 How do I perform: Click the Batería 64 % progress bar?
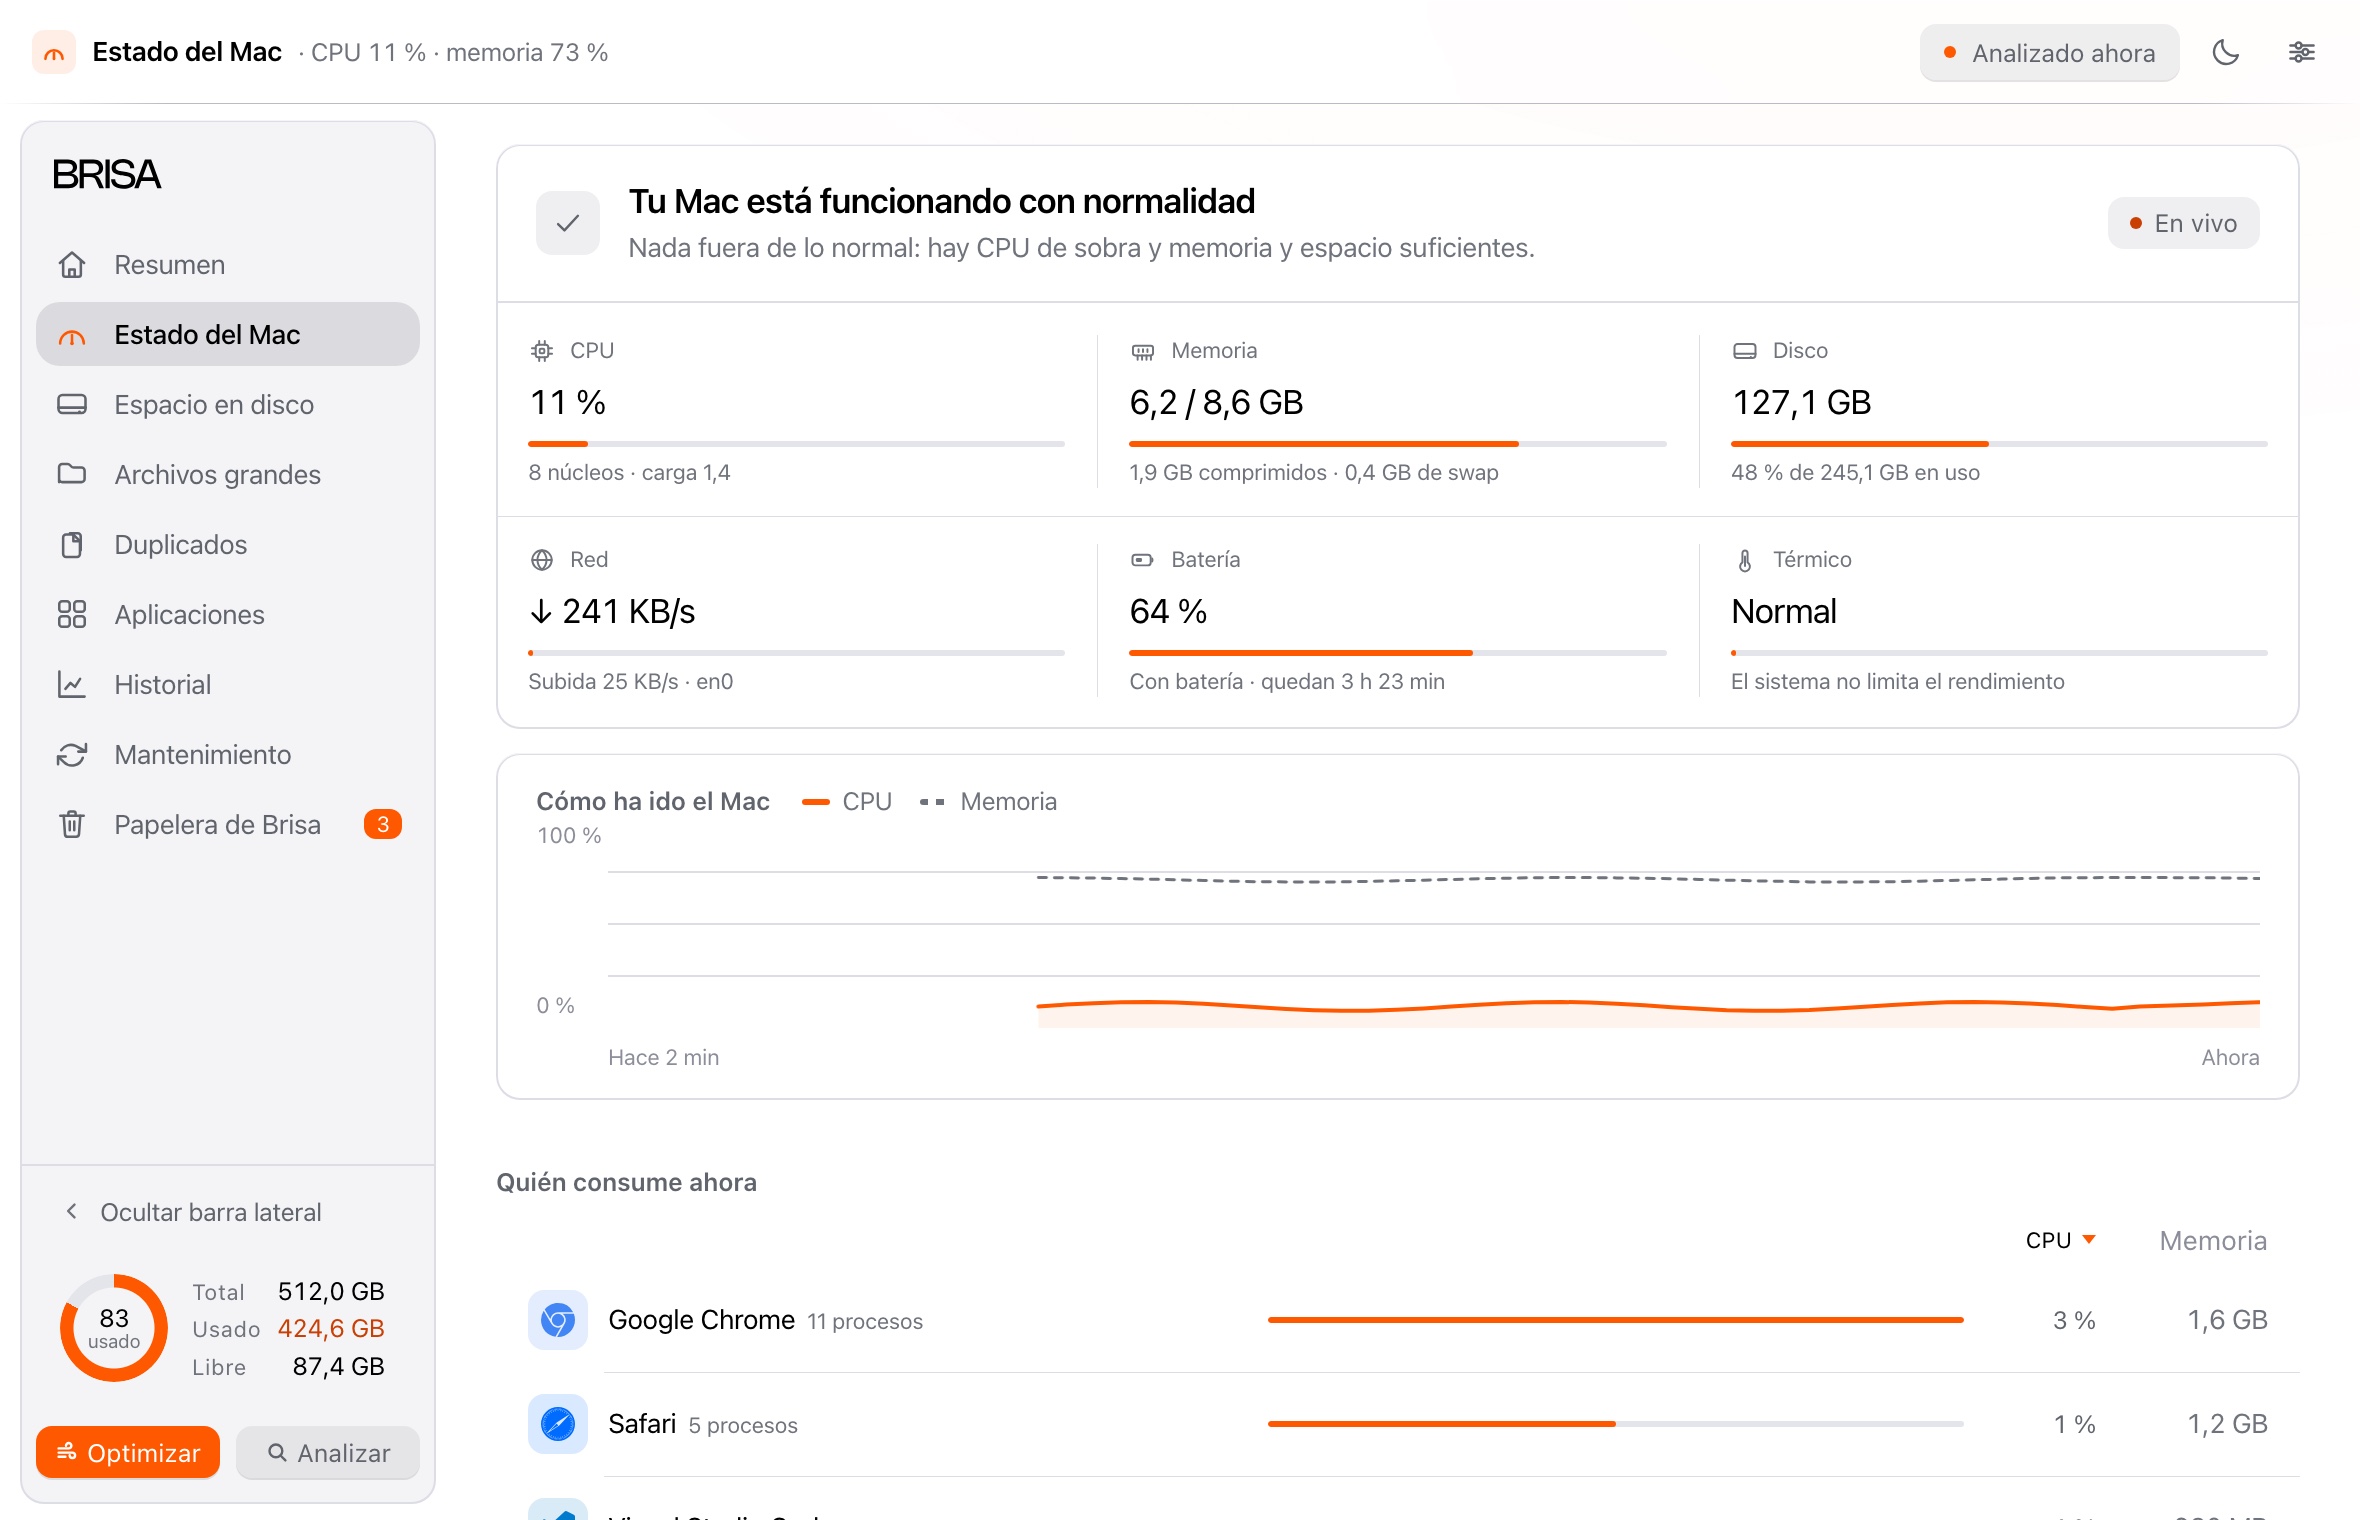(x=1398, y=652)
